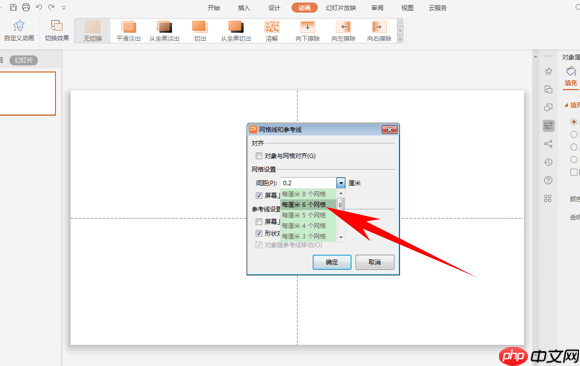Select the fourth fill radio option
Viewport: 580px width, 366px height.
point(574,160)
